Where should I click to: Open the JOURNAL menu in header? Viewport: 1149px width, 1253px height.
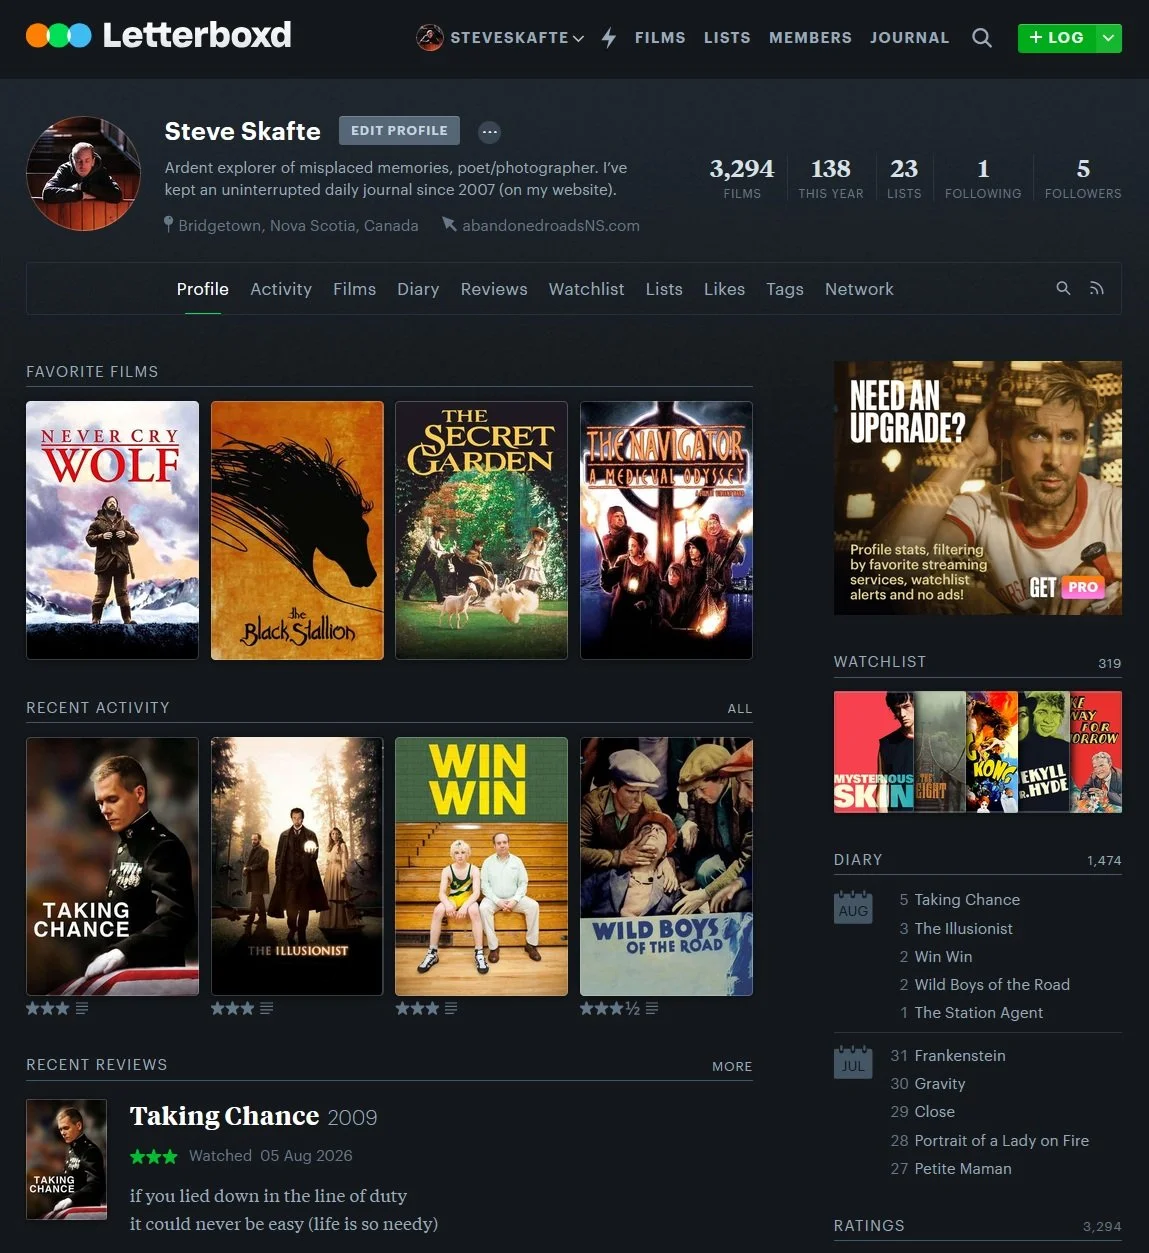[909, 38]
